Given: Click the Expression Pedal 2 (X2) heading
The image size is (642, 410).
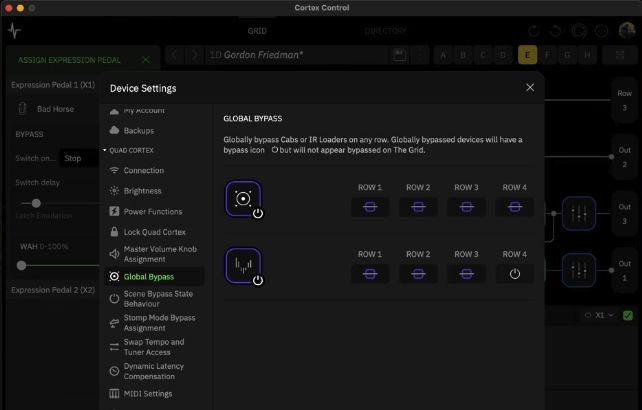Looking at the screenshot, I should 53,290.
